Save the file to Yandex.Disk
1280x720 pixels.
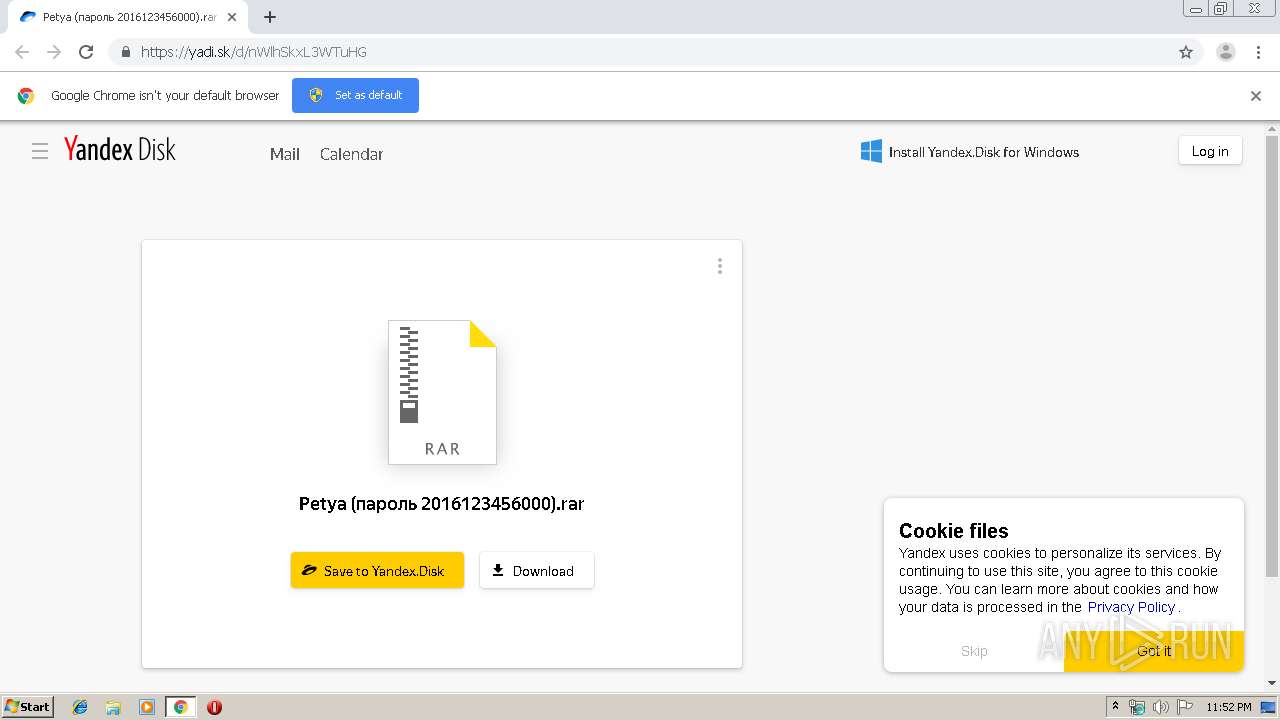377,570
